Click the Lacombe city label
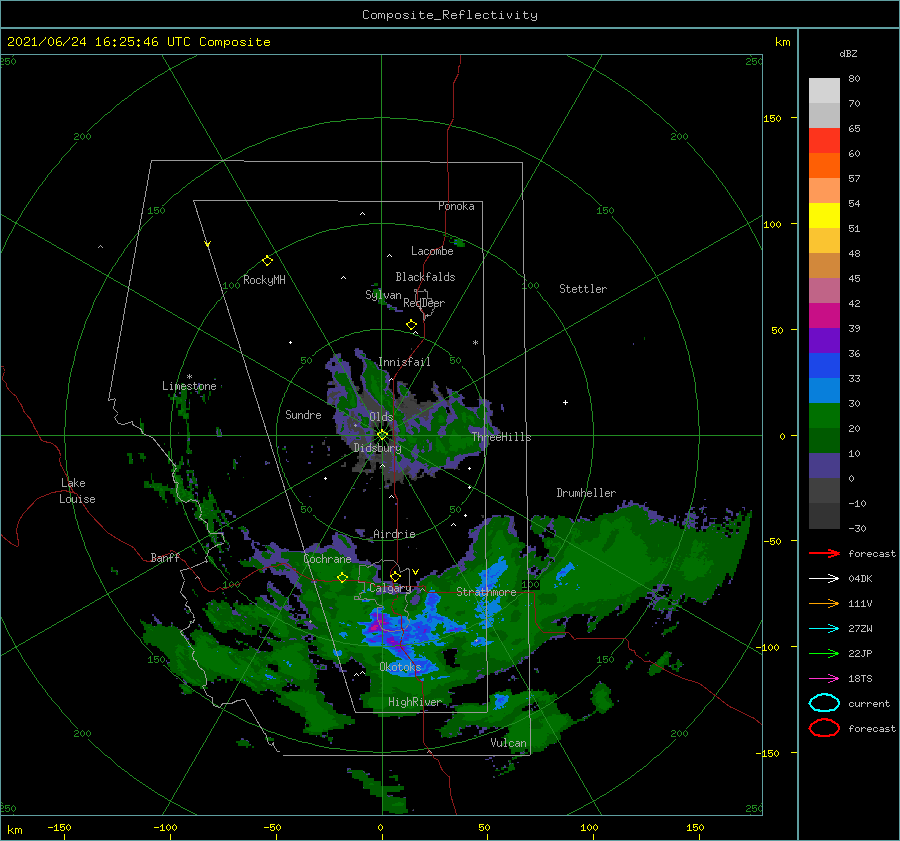 432,251
